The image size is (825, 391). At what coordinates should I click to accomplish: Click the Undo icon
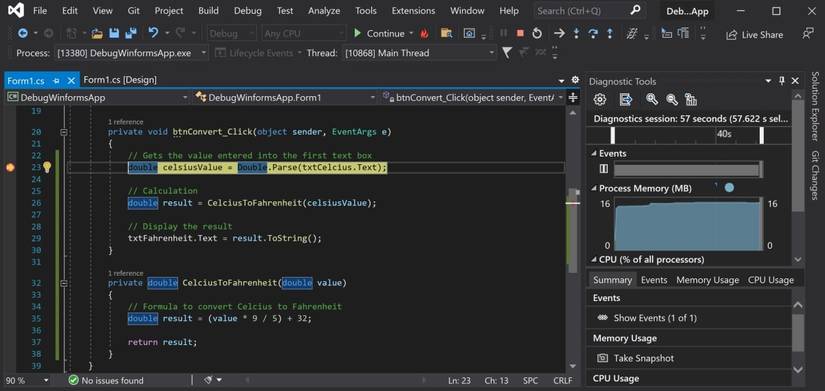pyautogui.click(x=153, y=33)
